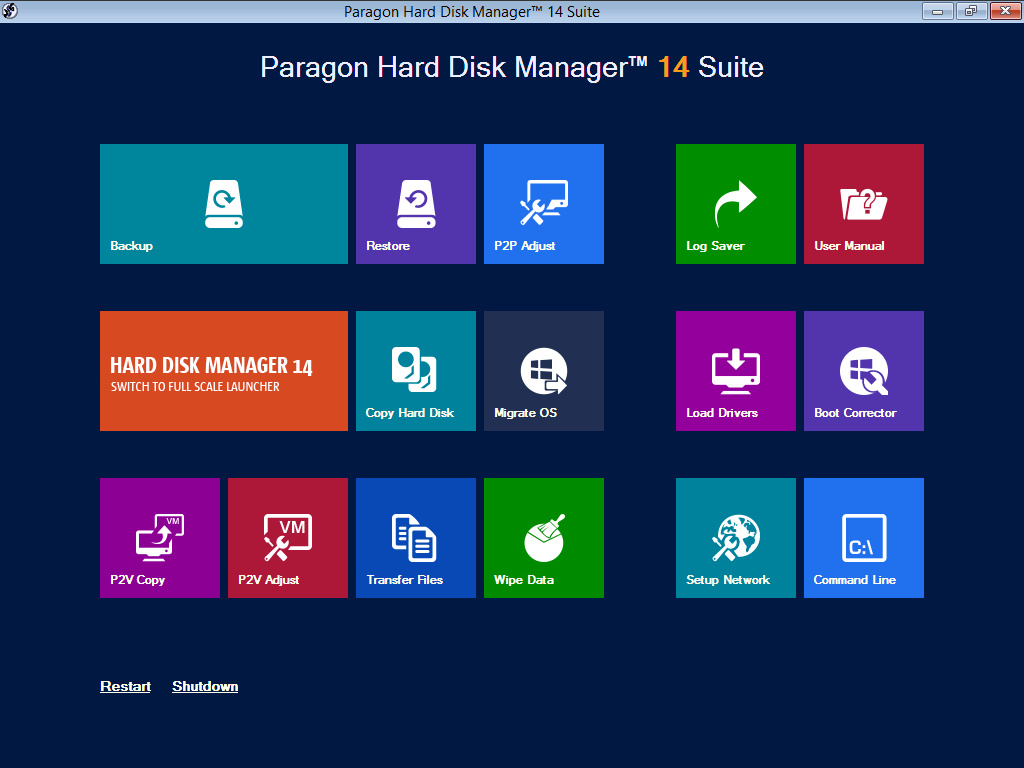Open the P2V Copy tile

[159, 537]
